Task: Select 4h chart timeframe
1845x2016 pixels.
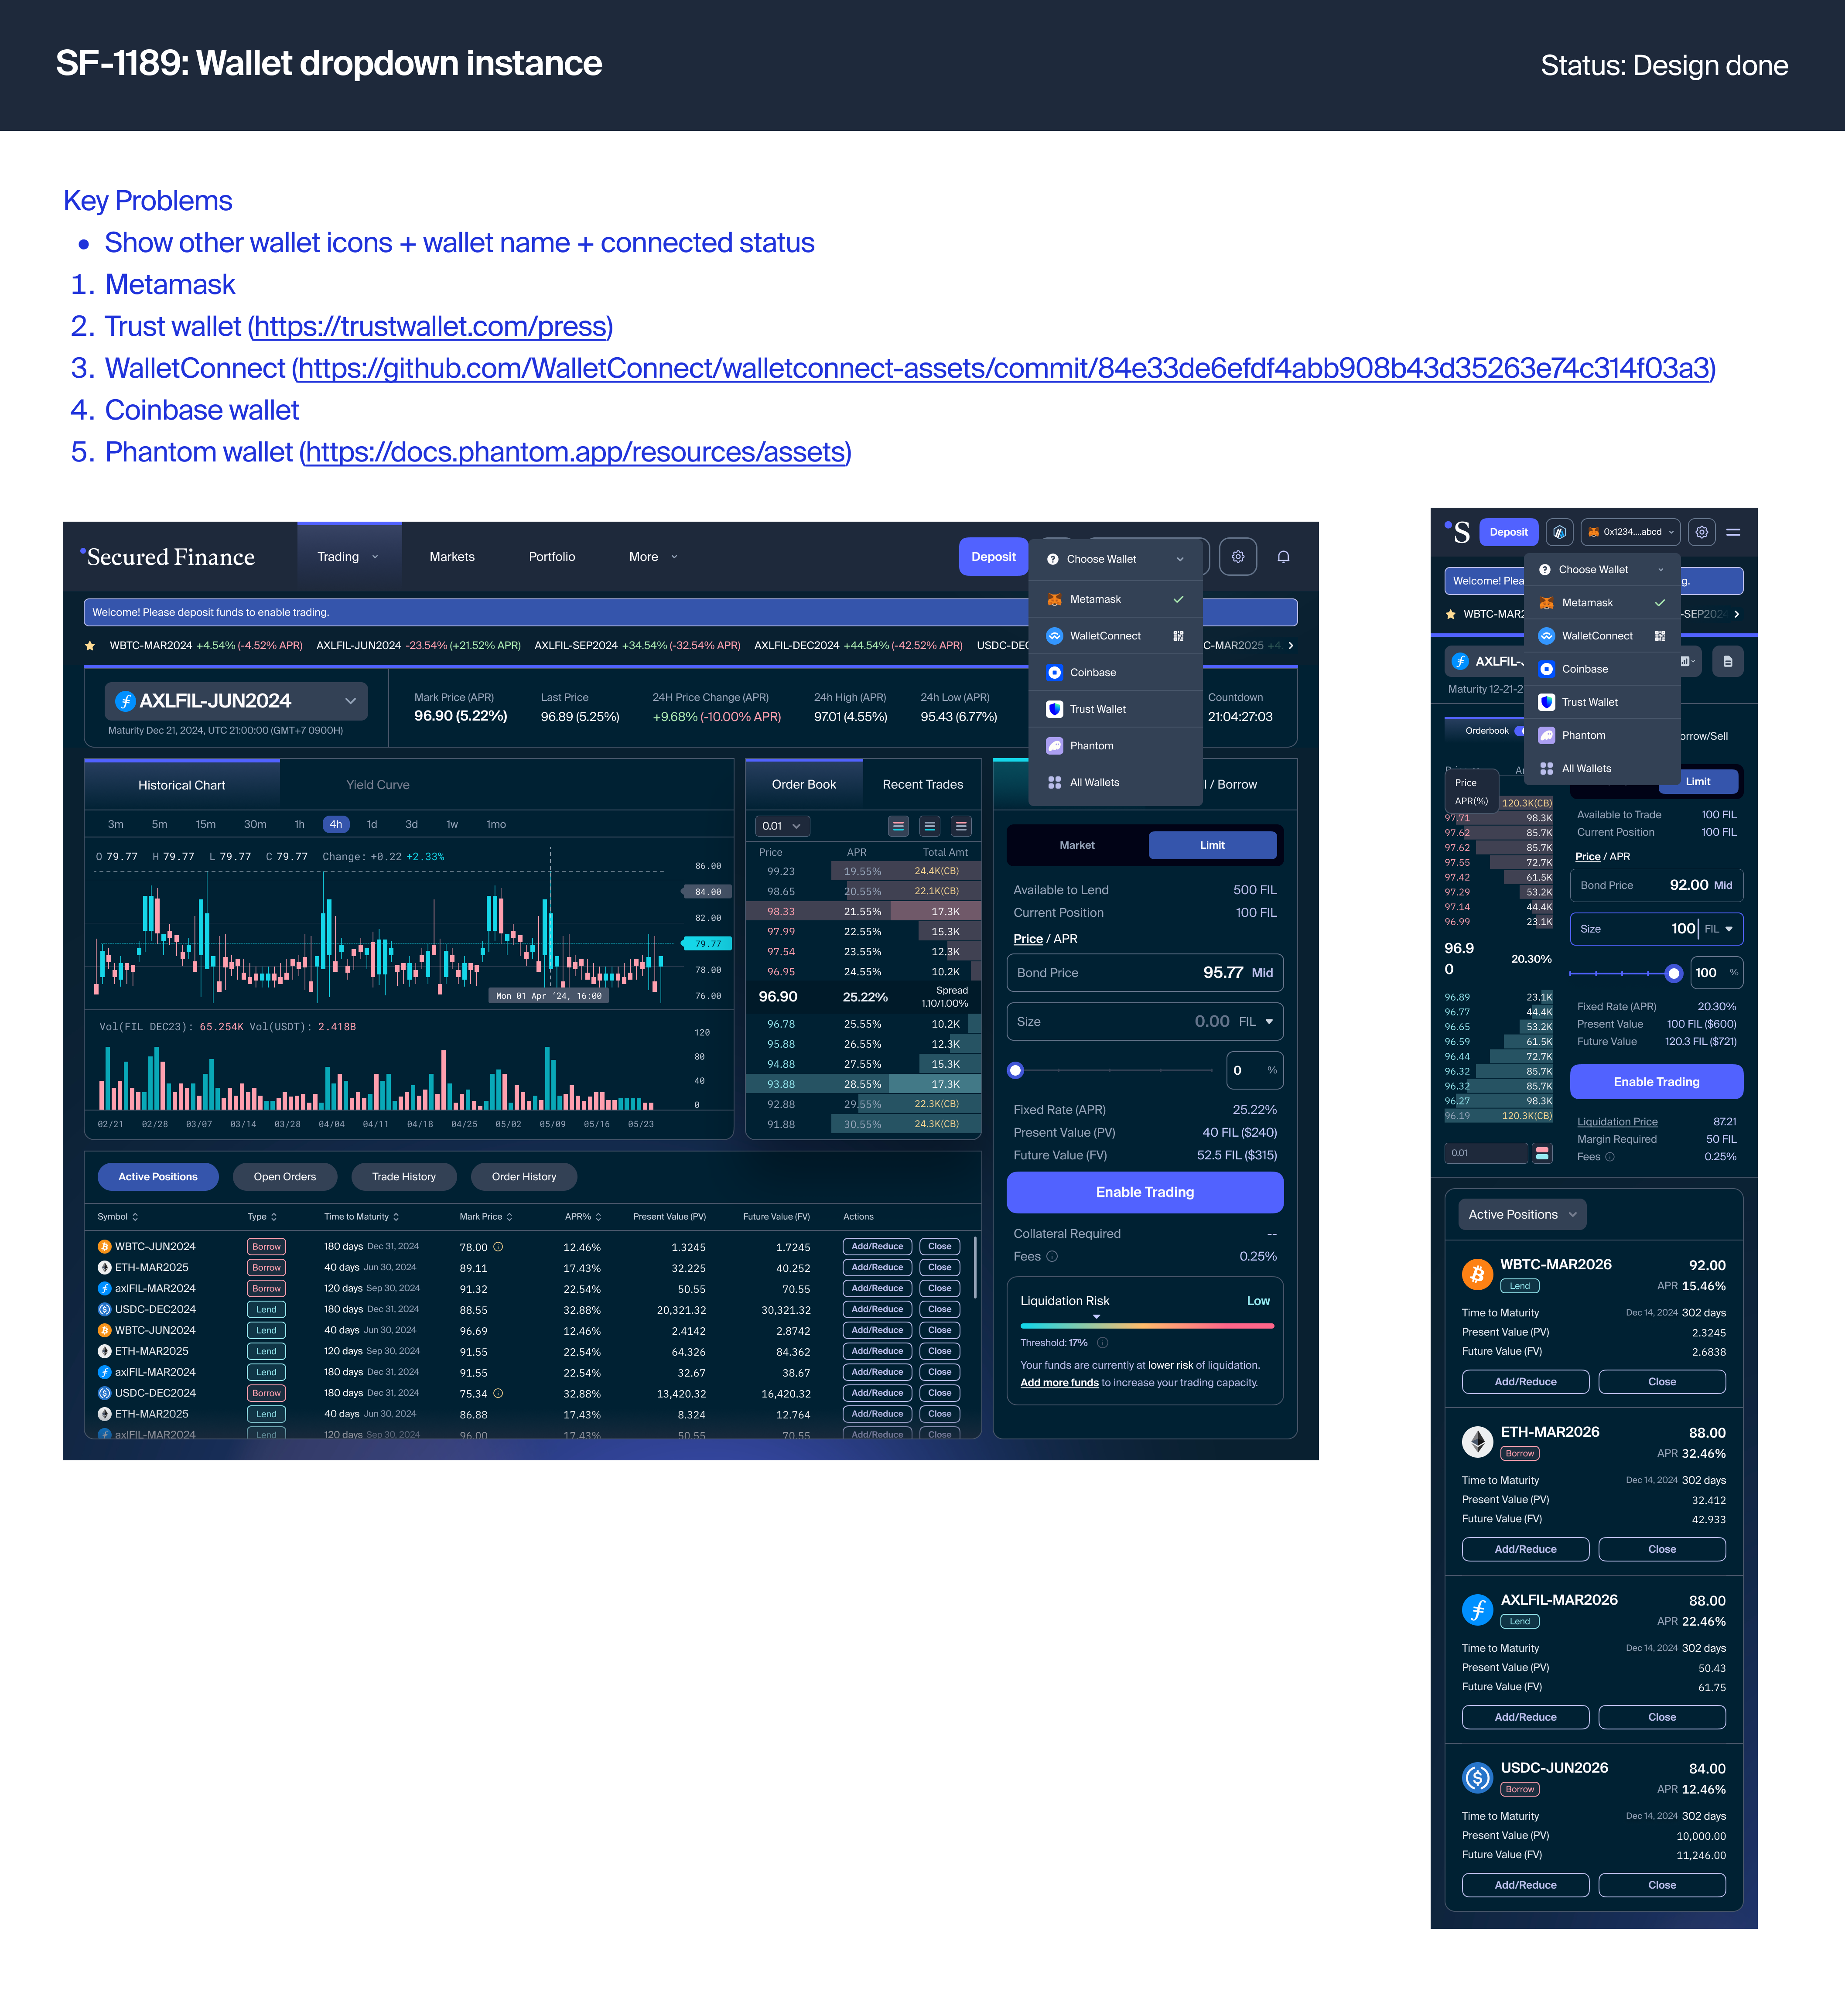Action: [336, 825]
